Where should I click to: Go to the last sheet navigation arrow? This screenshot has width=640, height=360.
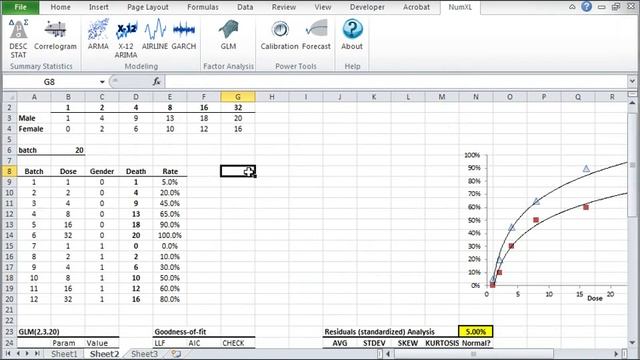coord(37,353)
